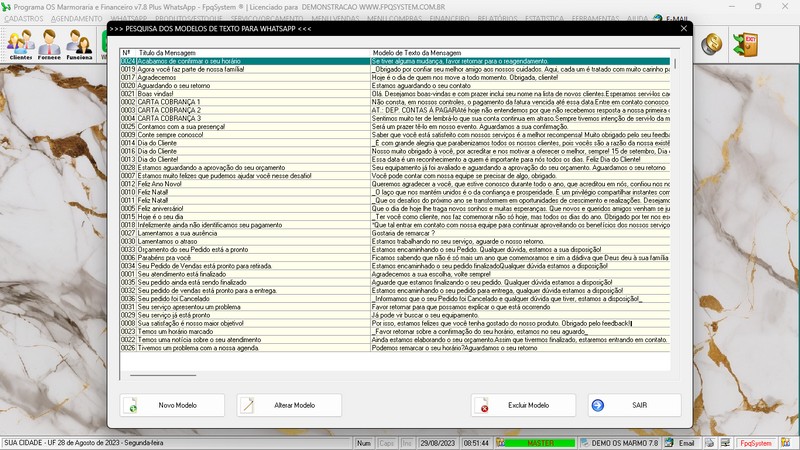Click the exit door toolbar icon

[x=745, y=44]
